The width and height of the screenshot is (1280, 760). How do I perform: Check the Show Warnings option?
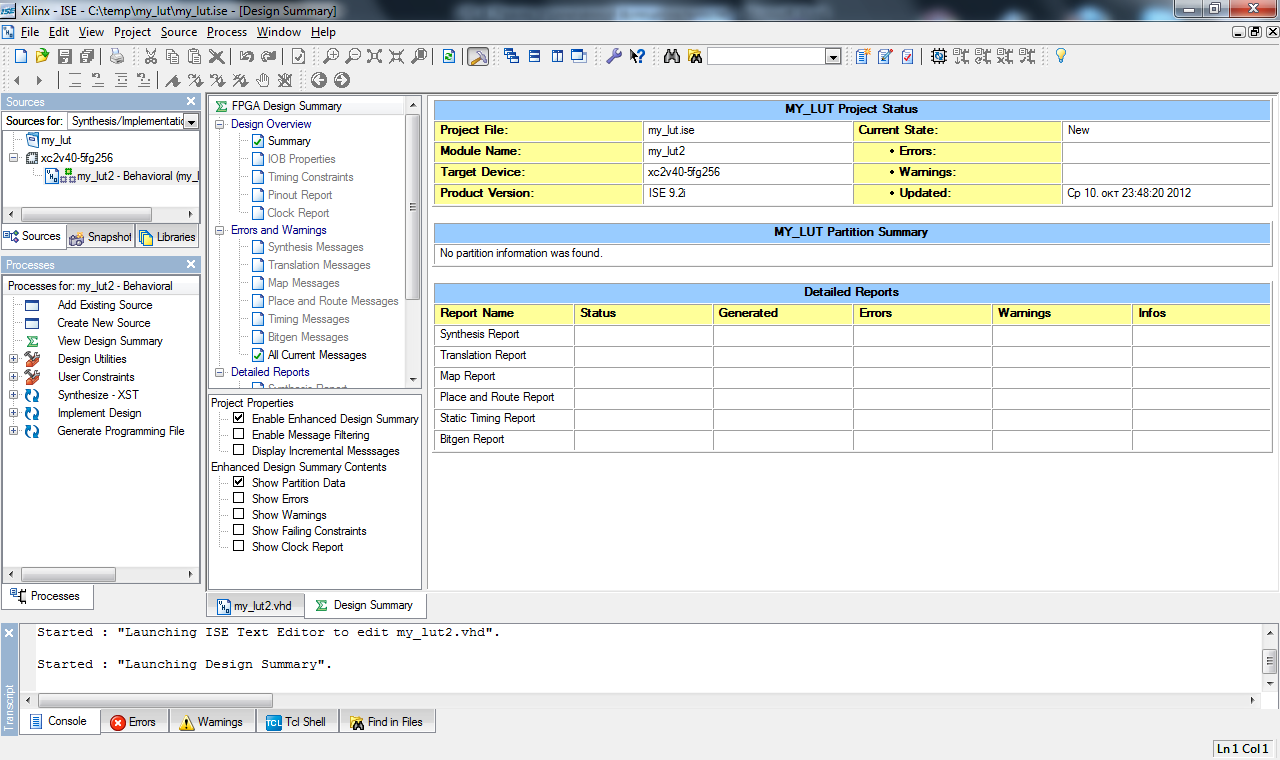point(238,515)
